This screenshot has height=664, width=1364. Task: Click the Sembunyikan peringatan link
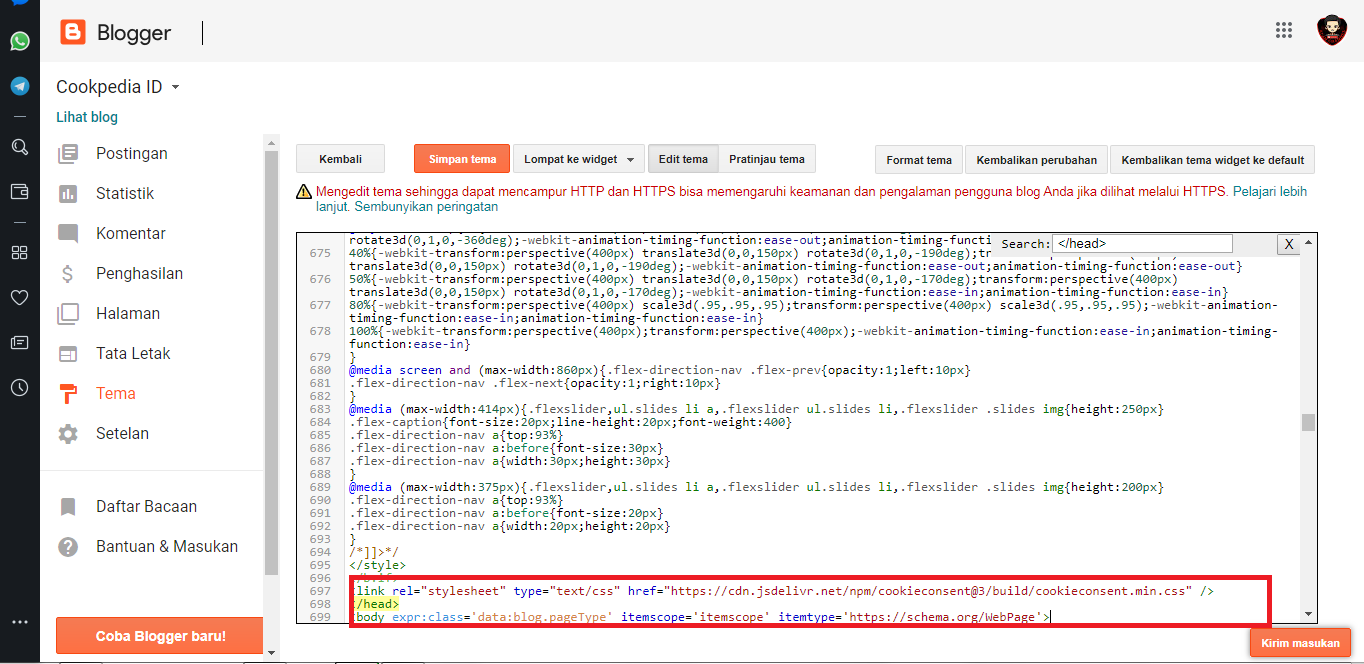[425, 207]
